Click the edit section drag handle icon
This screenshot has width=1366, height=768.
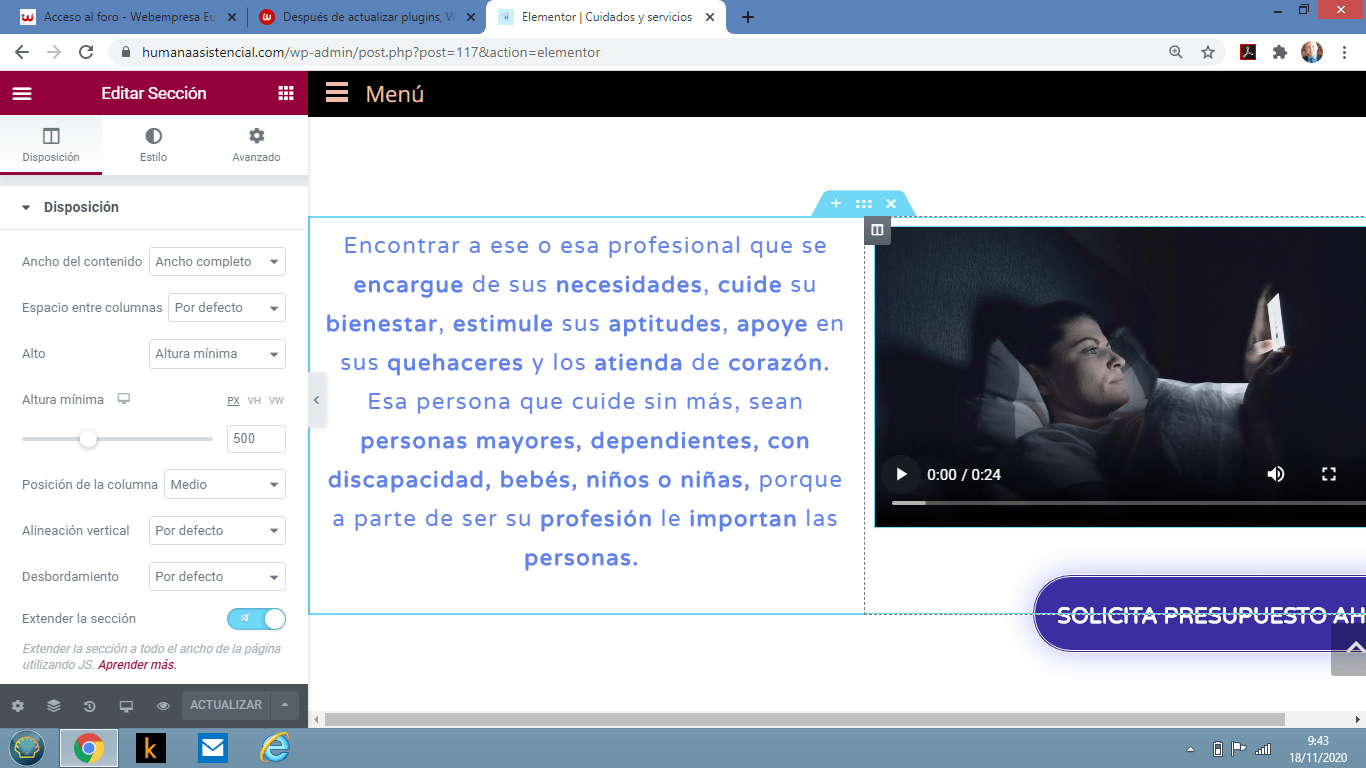(x=864, y=204)
